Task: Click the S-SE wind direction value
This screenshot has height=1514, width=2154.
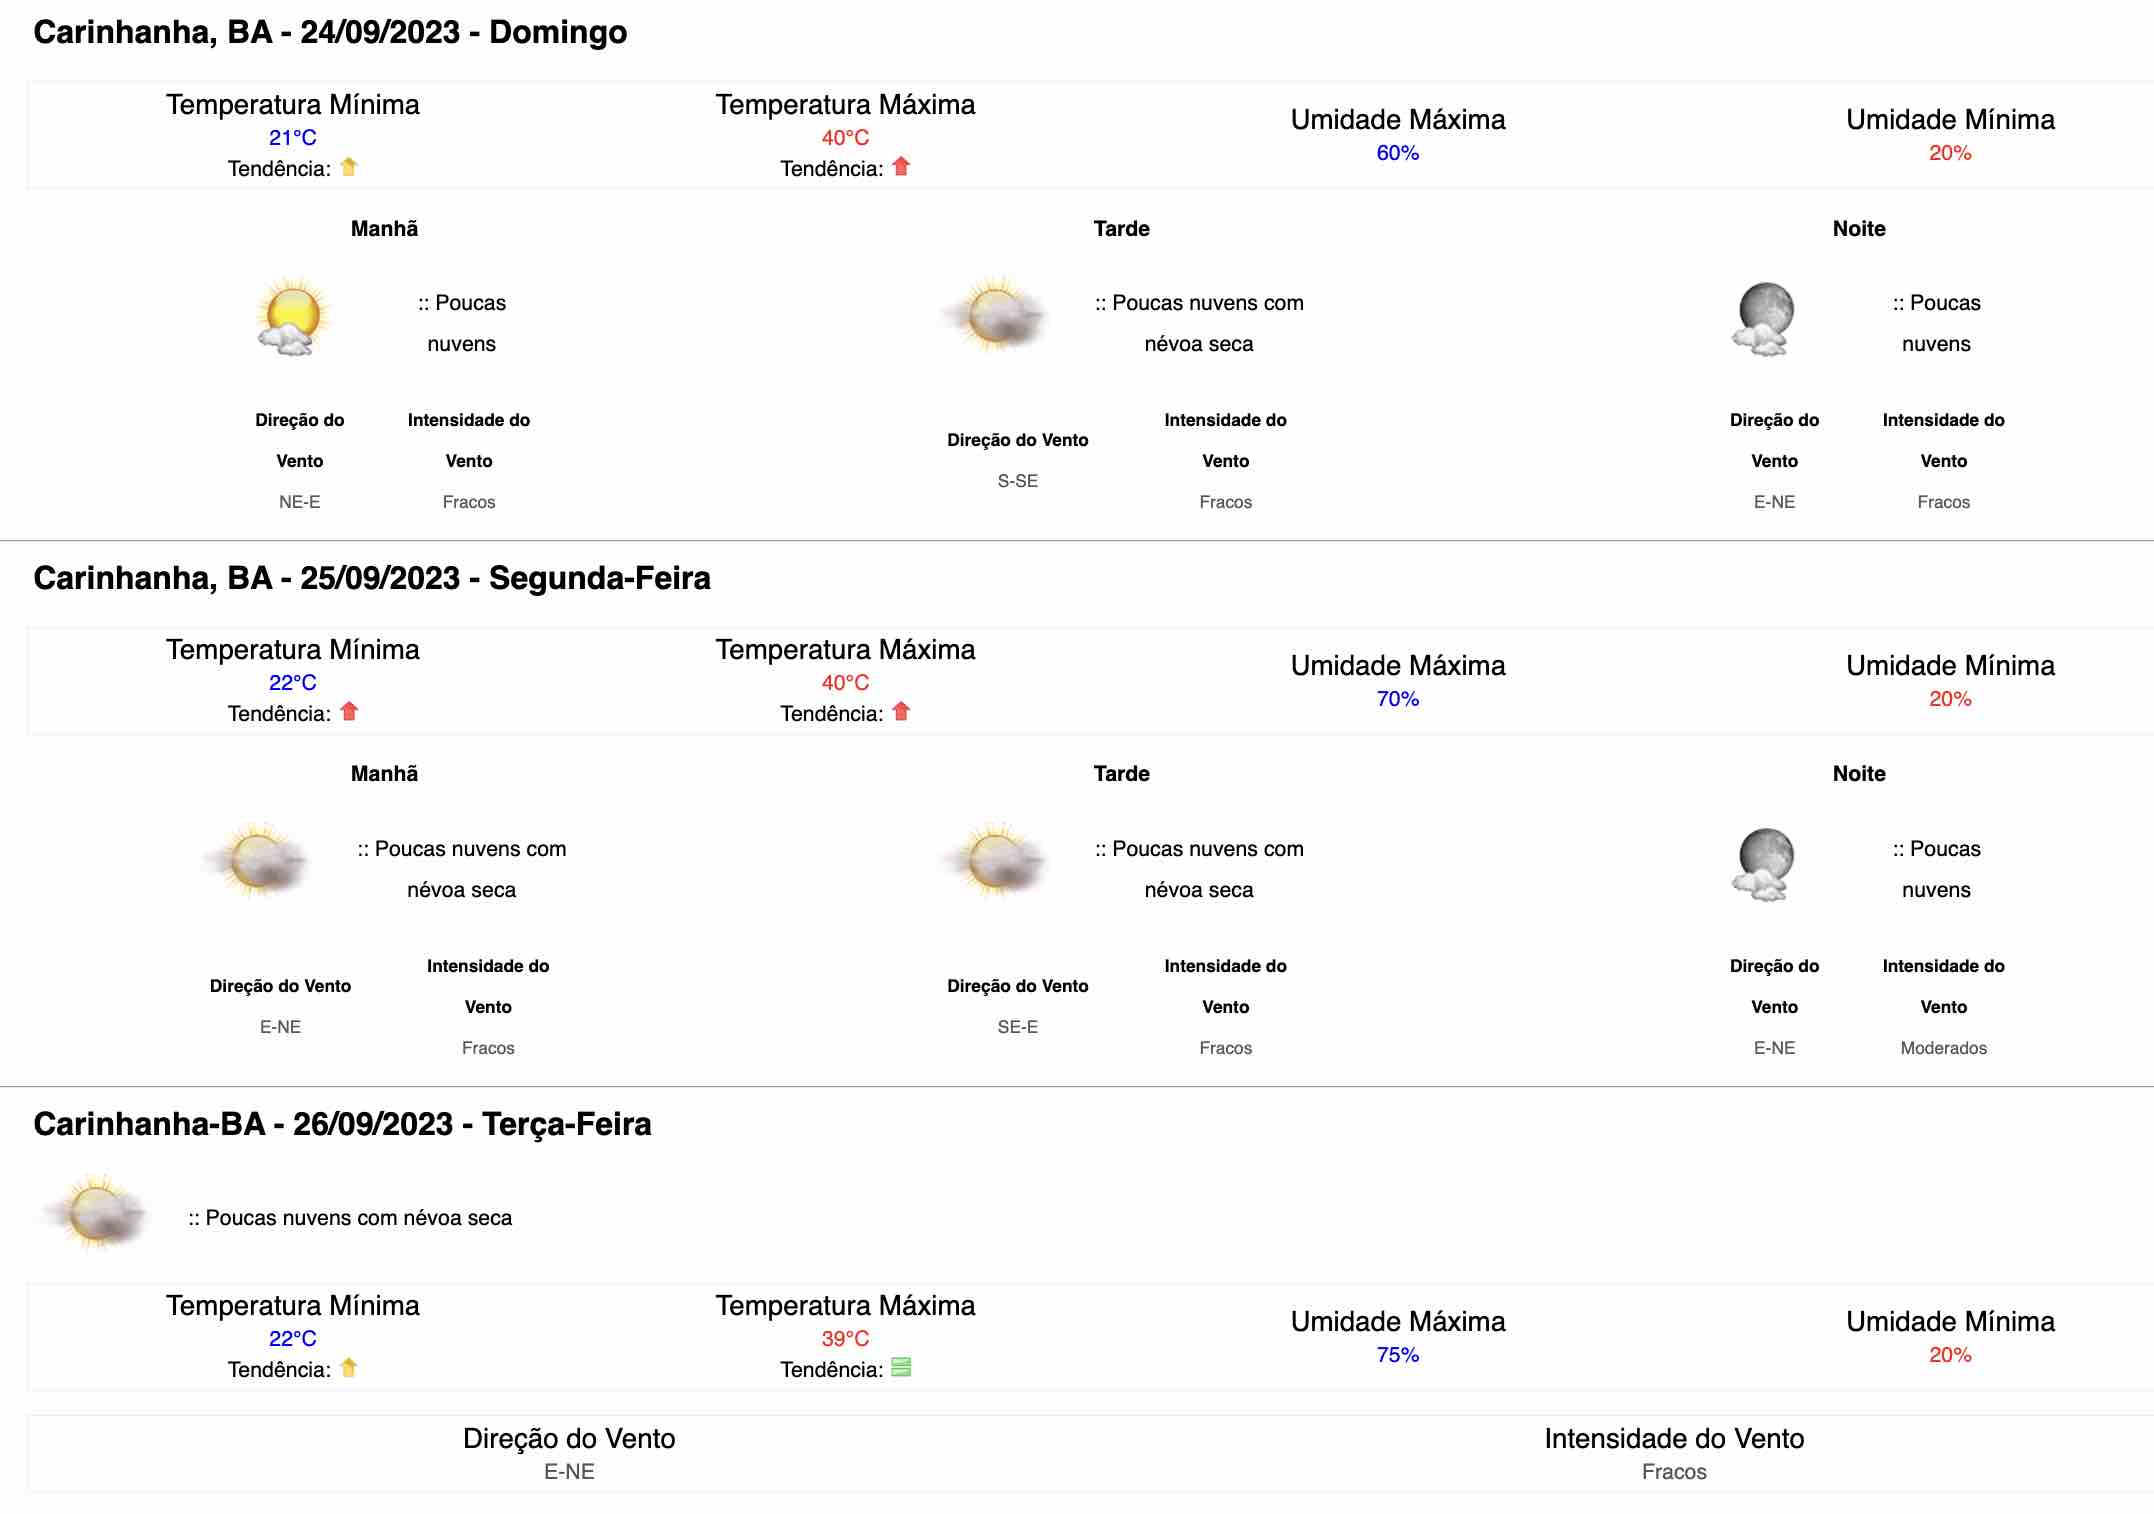Action: pos(1018,481)
